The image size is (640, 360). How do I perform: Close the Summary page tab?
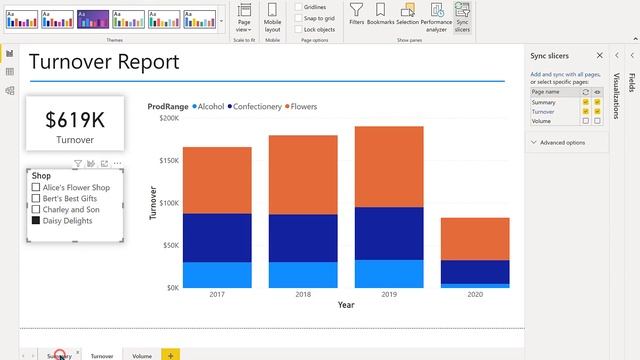pos(77,352)
